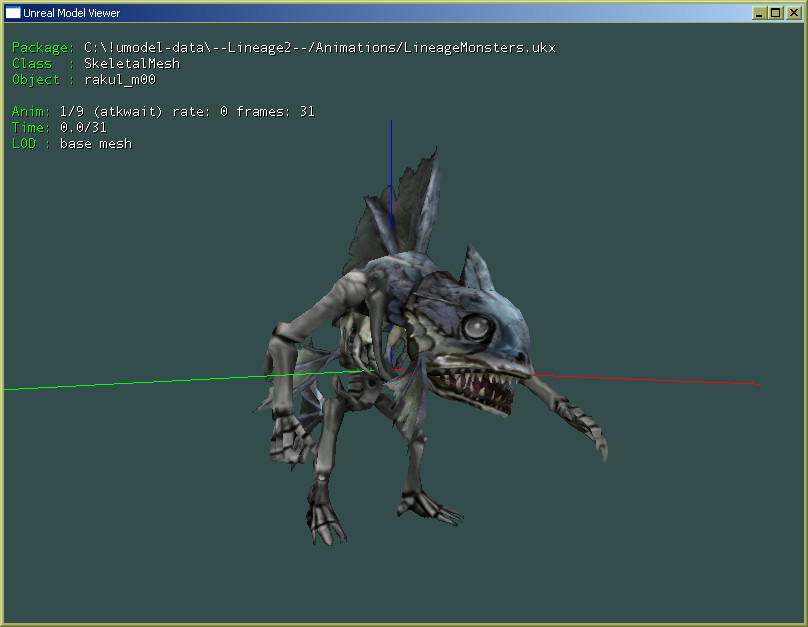Minimize the Unreal Model Viewer window

[x=759, y=13]
